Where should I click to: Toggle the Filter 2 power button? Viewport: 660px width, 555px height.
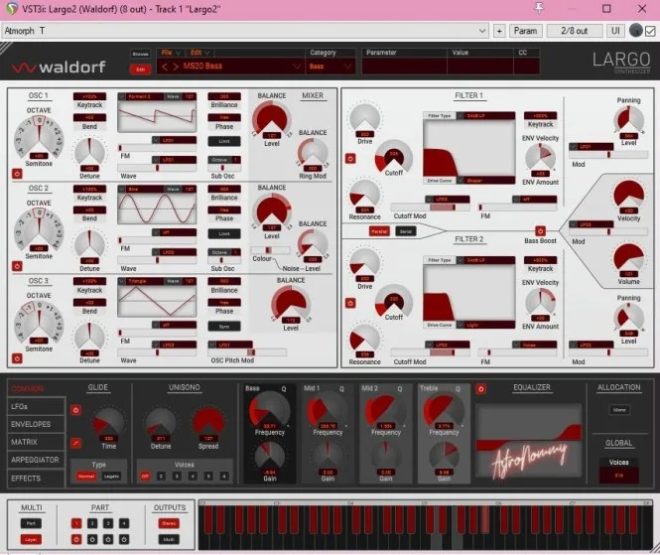[350, 303]
